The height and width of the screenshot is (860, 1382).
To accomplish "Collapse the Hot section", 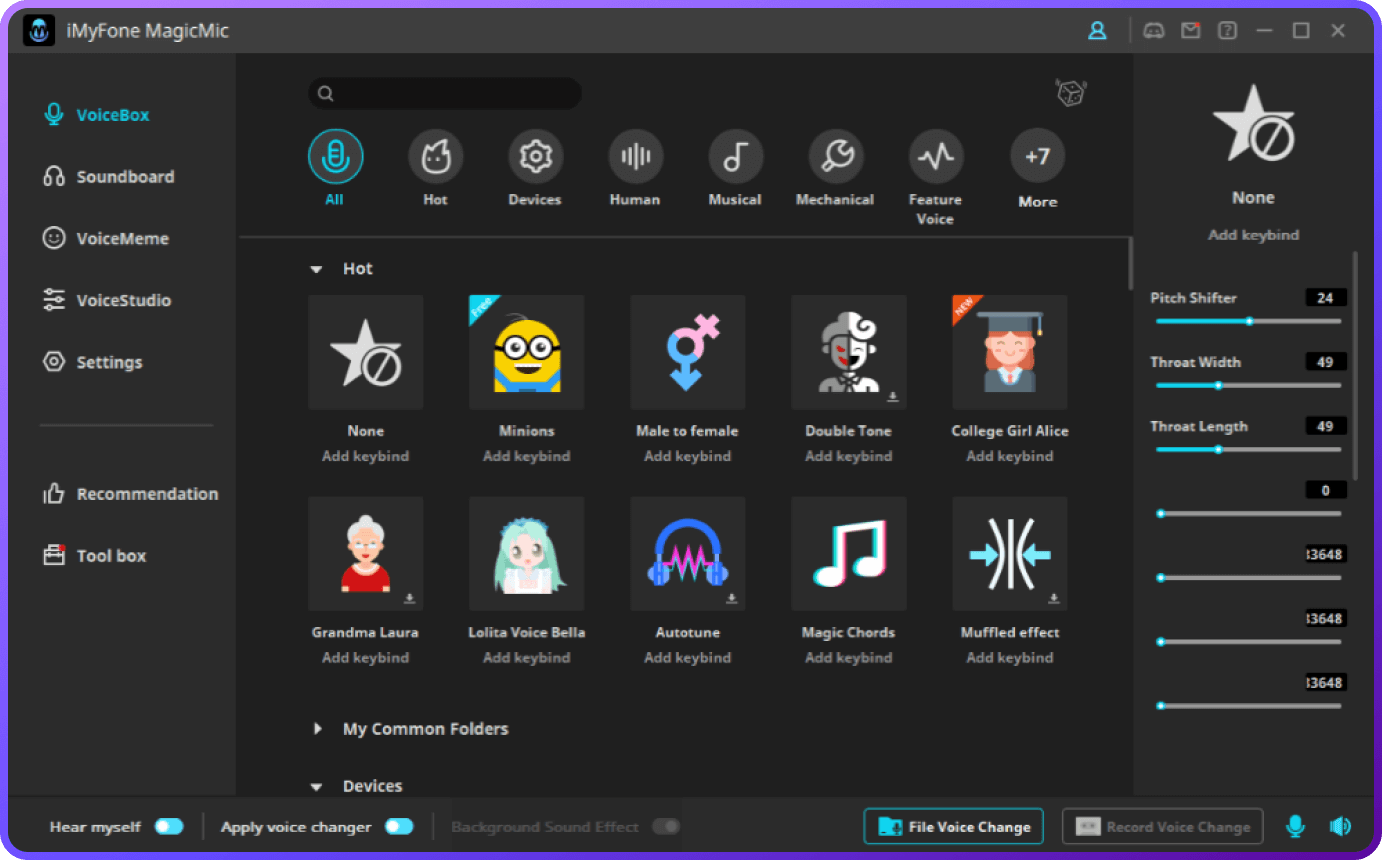I will [317, 269].
